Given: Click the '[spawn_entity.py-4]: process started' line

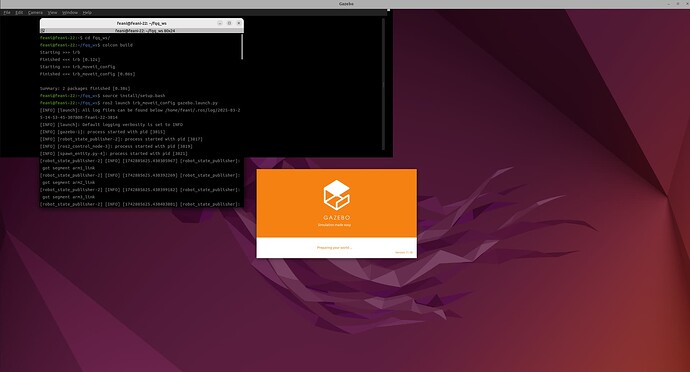Looking at the screenshot, I should [x=114, y=154].
